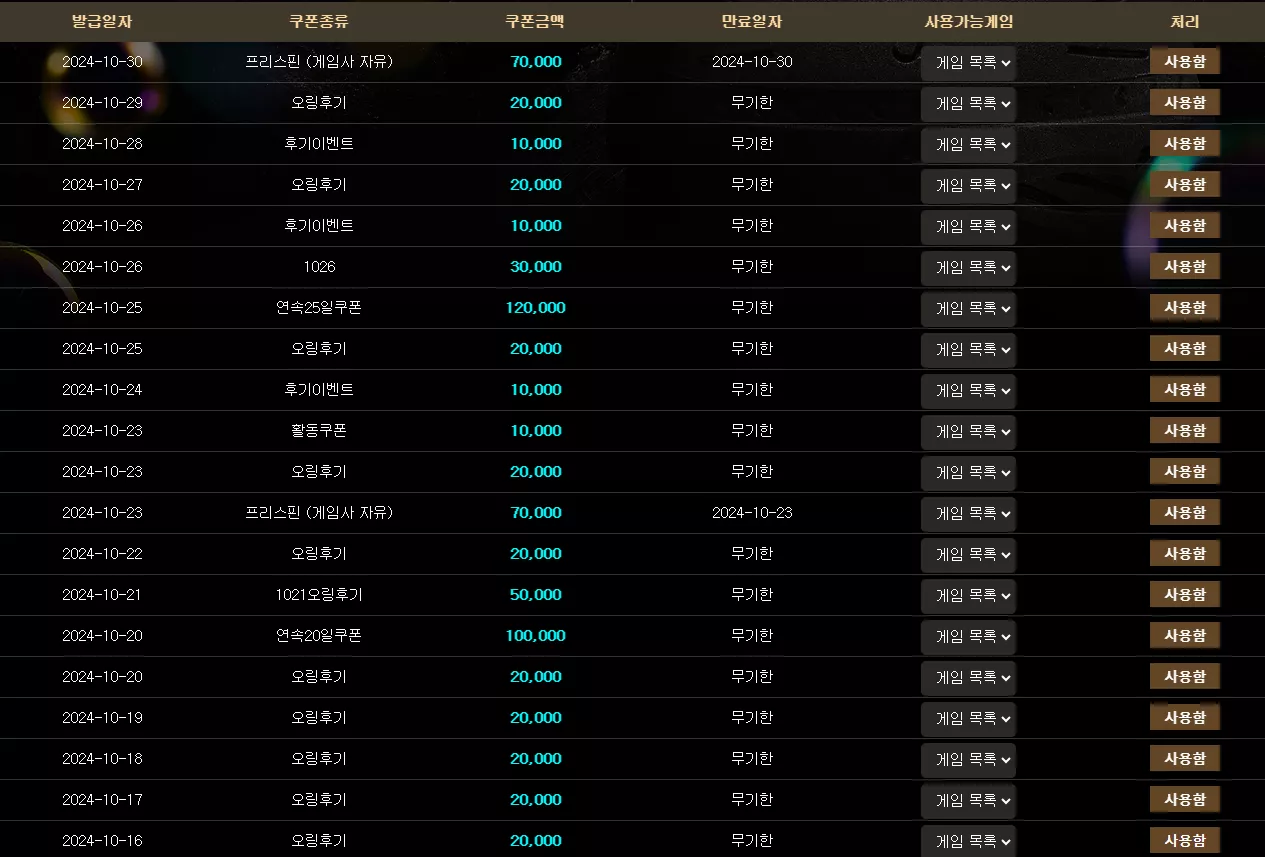The width and height of the screenshot is (1265, 857).
Task: Click 사용함 for 2024-10-22 오링후기
Action: point(1184,554)
